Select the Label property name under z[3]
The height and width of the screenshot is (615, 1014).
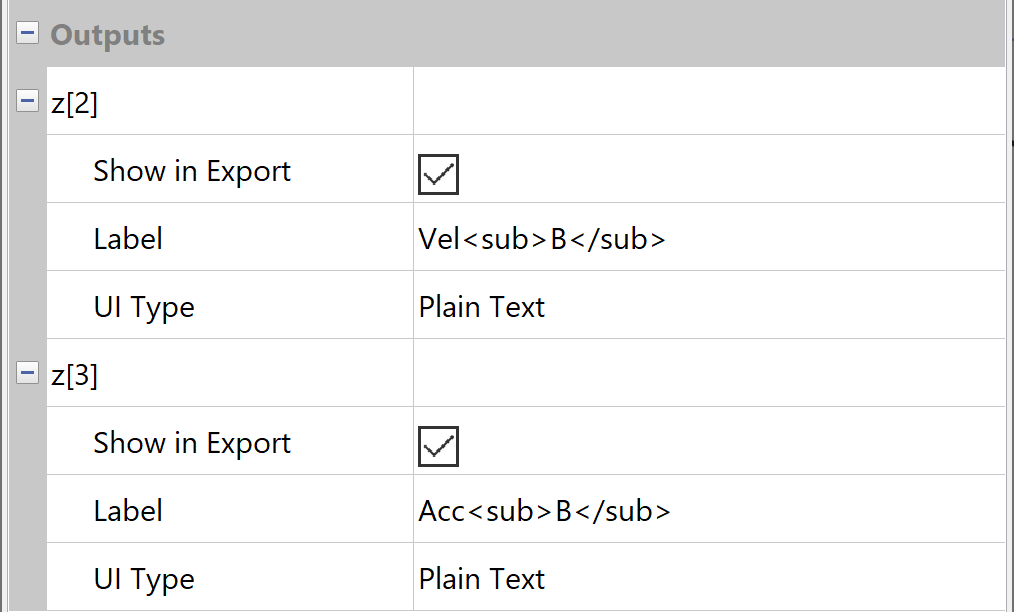(x=128, y=511)
